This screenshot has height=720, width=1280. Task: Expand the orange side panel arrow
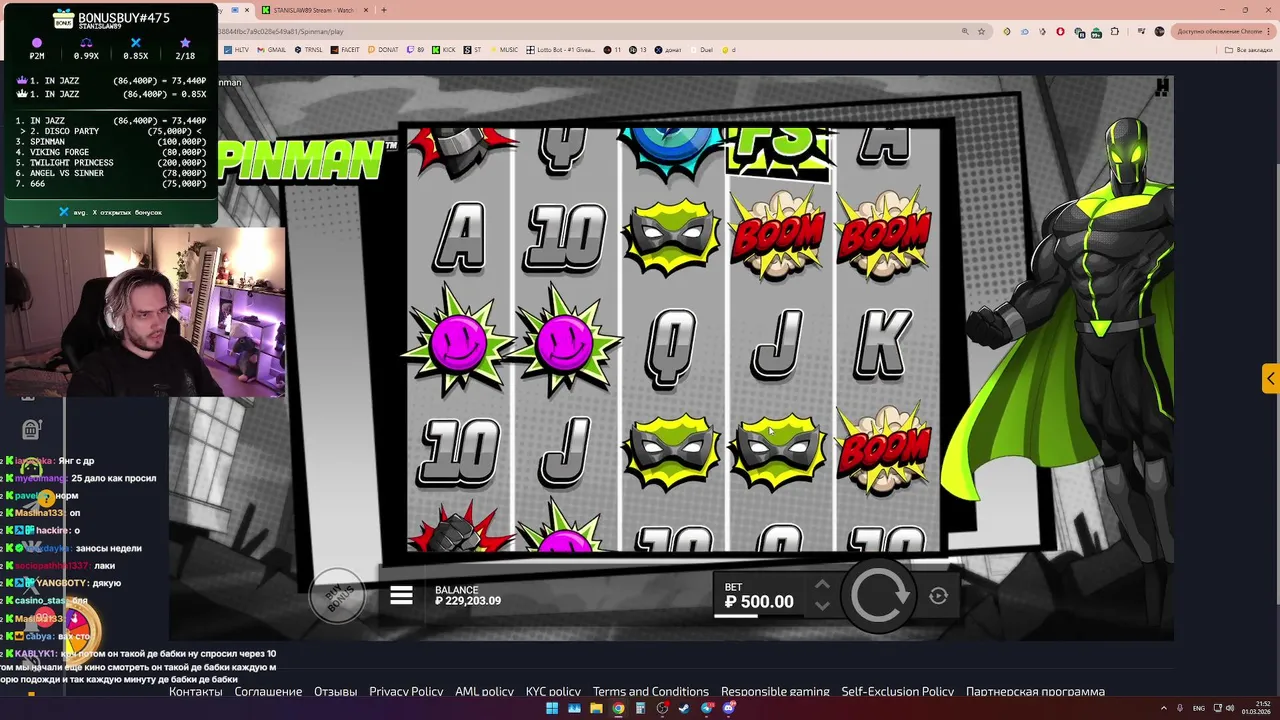(1270, 379)
